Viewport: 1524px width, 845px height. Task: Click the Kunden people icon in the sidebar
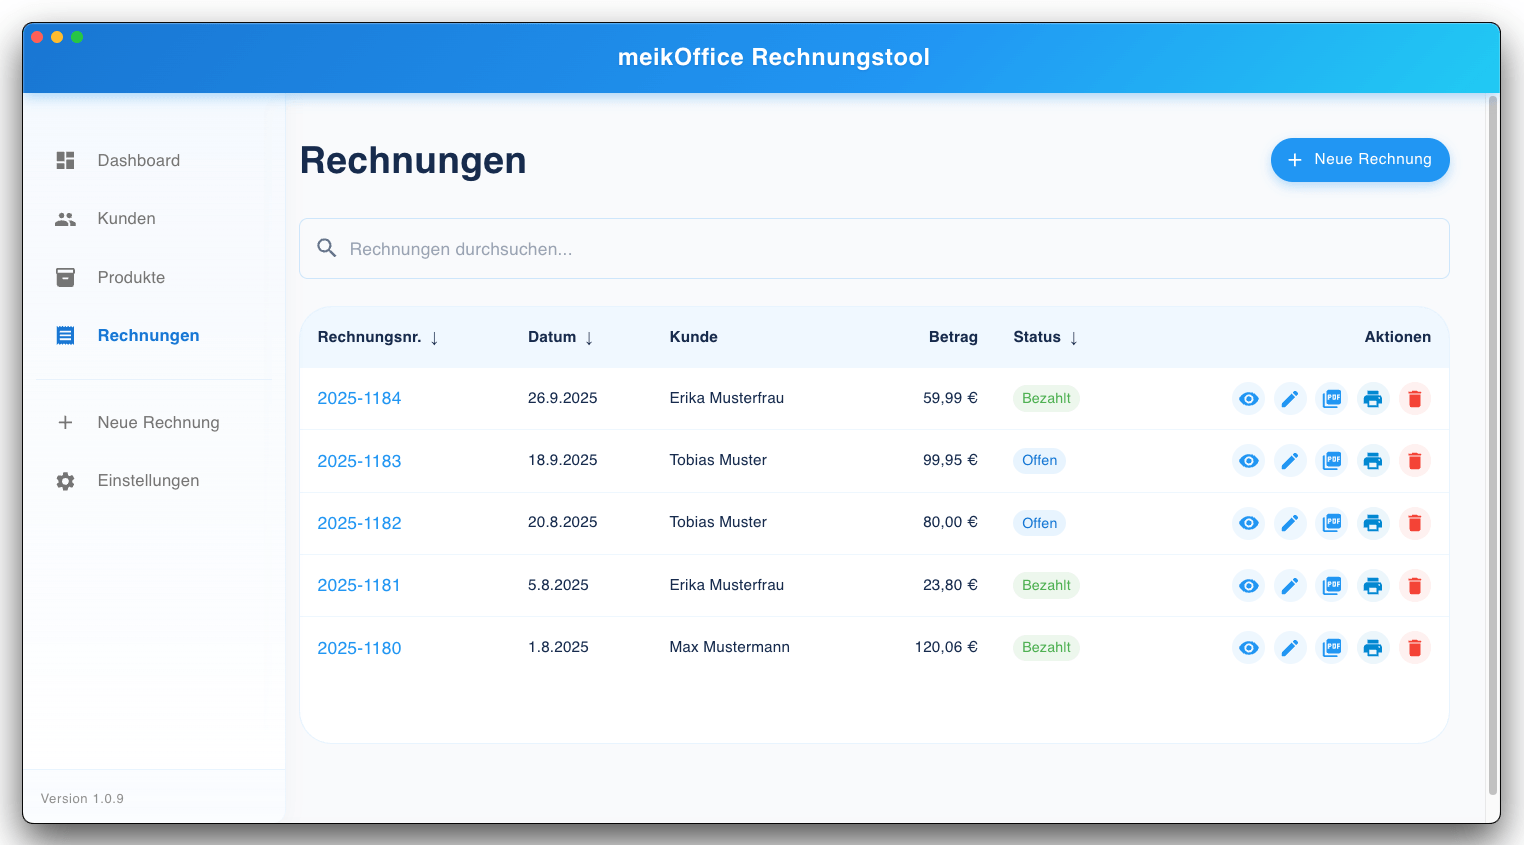pos(65,218)
